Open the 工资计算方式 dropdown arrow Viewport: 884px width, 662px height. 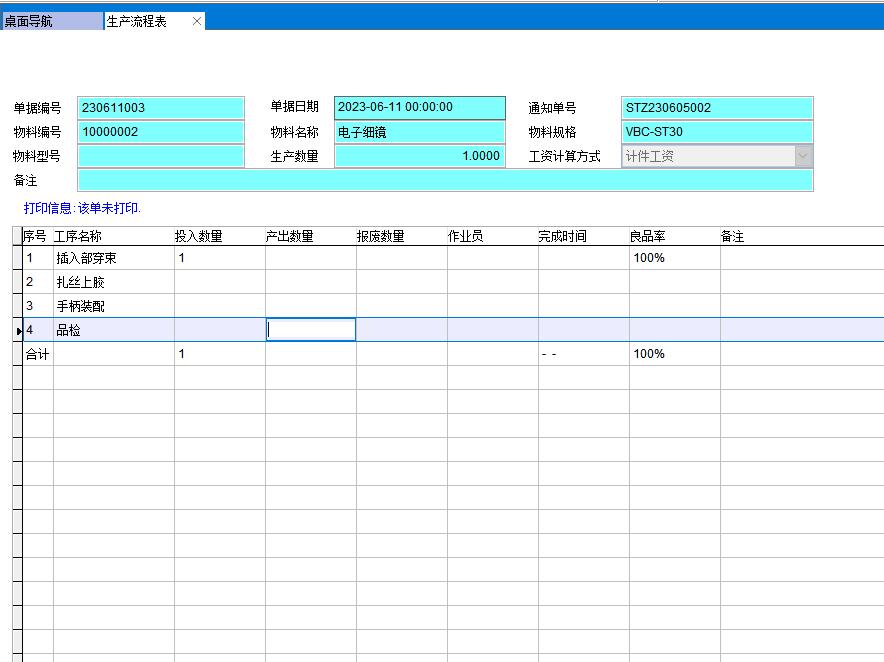click(803, 156)
